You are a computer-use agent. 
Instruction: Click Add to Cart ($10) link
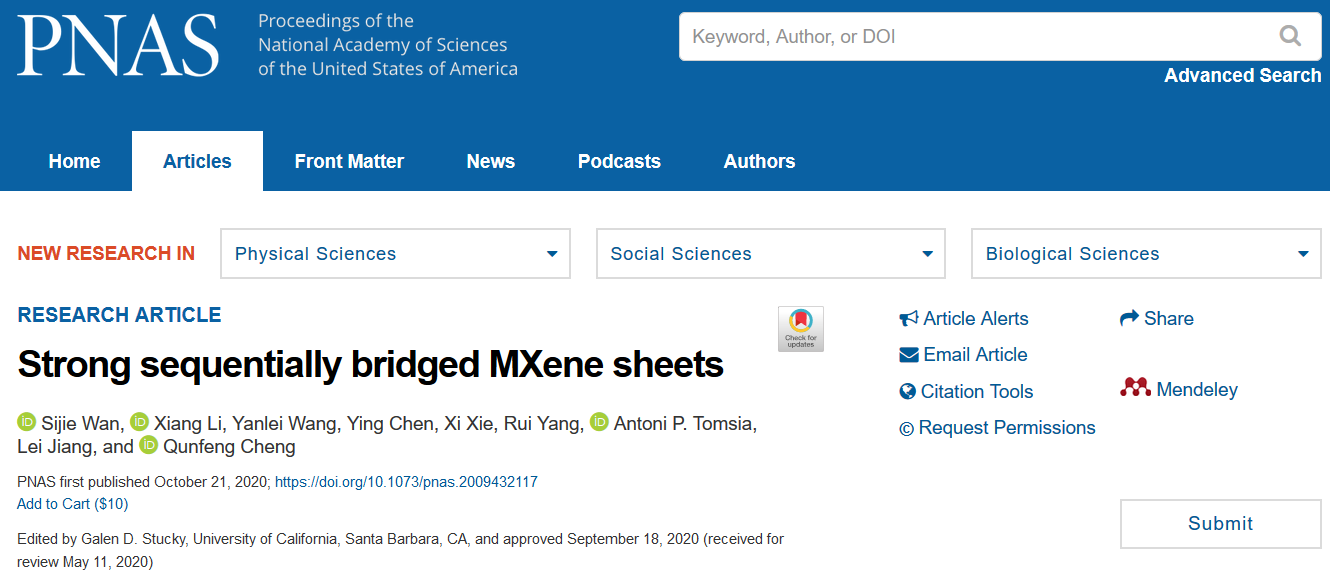point(73,504)
